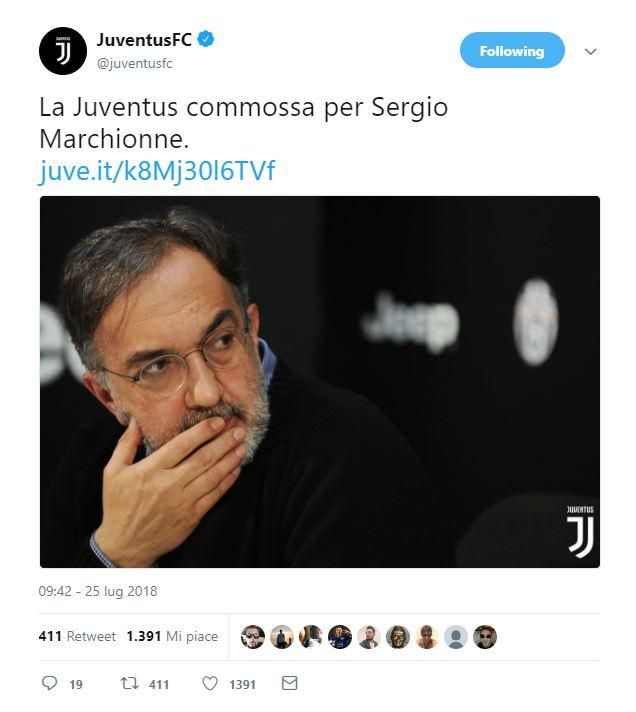This screenshot has height=712, width=636.
Task: Like the tweet with the heart icon
Action: tap(209, 683)
